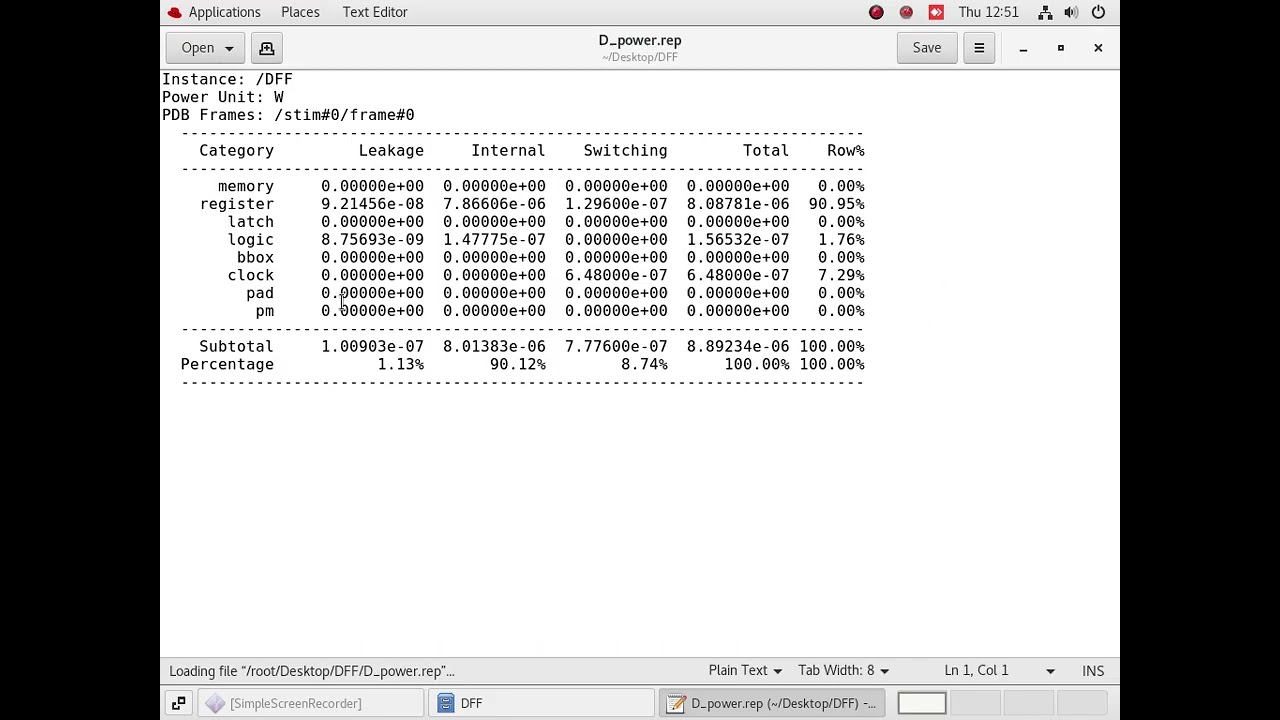Click the network connection icon
The width and height of the screenshot is (1280, 720).
tap(1044, 12)
